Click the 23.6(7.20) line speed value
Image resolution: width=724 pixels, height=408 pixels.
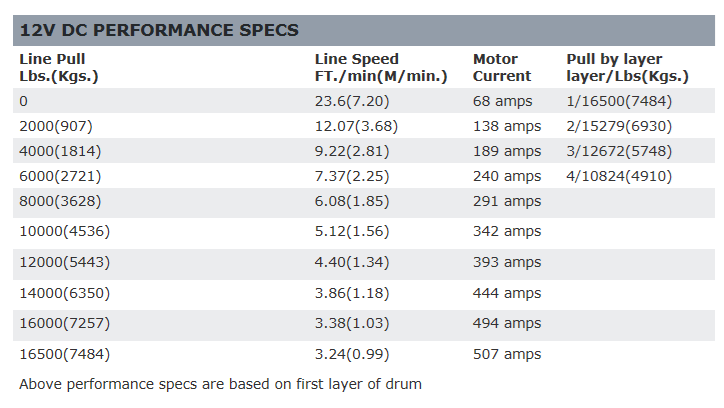(x=352, y=101)
